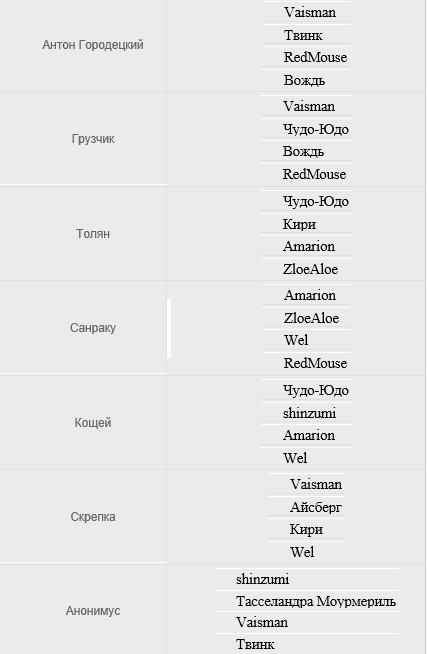Select Тасселандра Моурмериль under Анонимус
Screen dimensions: 427x654
(x=316, y=601)
